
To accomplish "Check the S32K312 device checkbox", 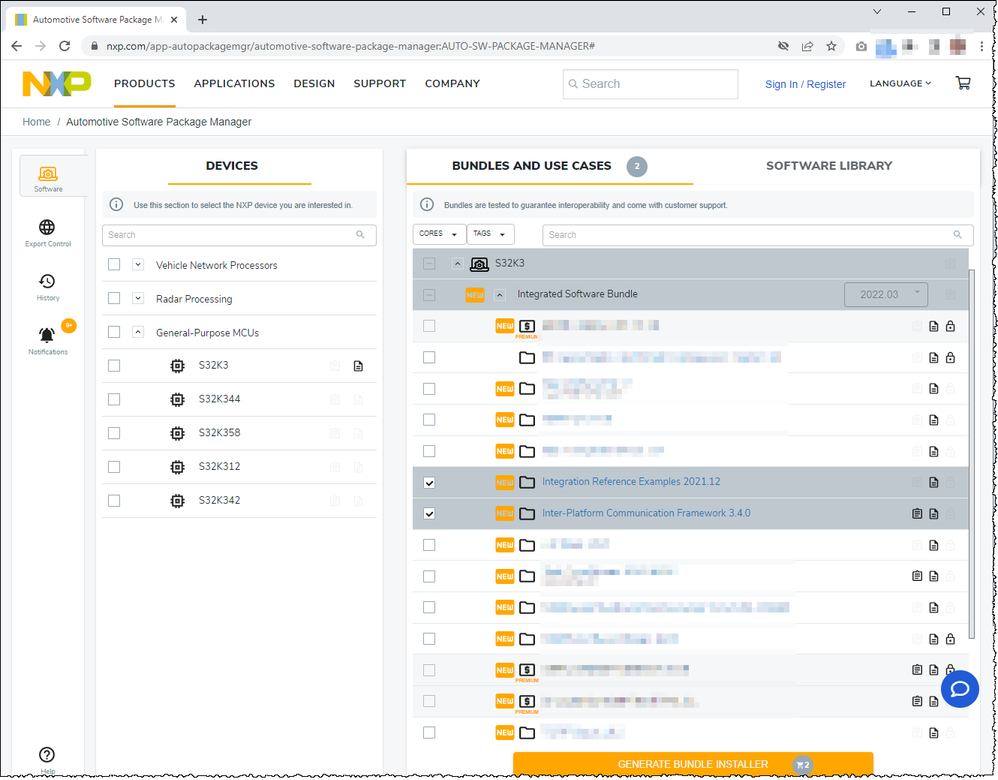I will tap(114, 467).
